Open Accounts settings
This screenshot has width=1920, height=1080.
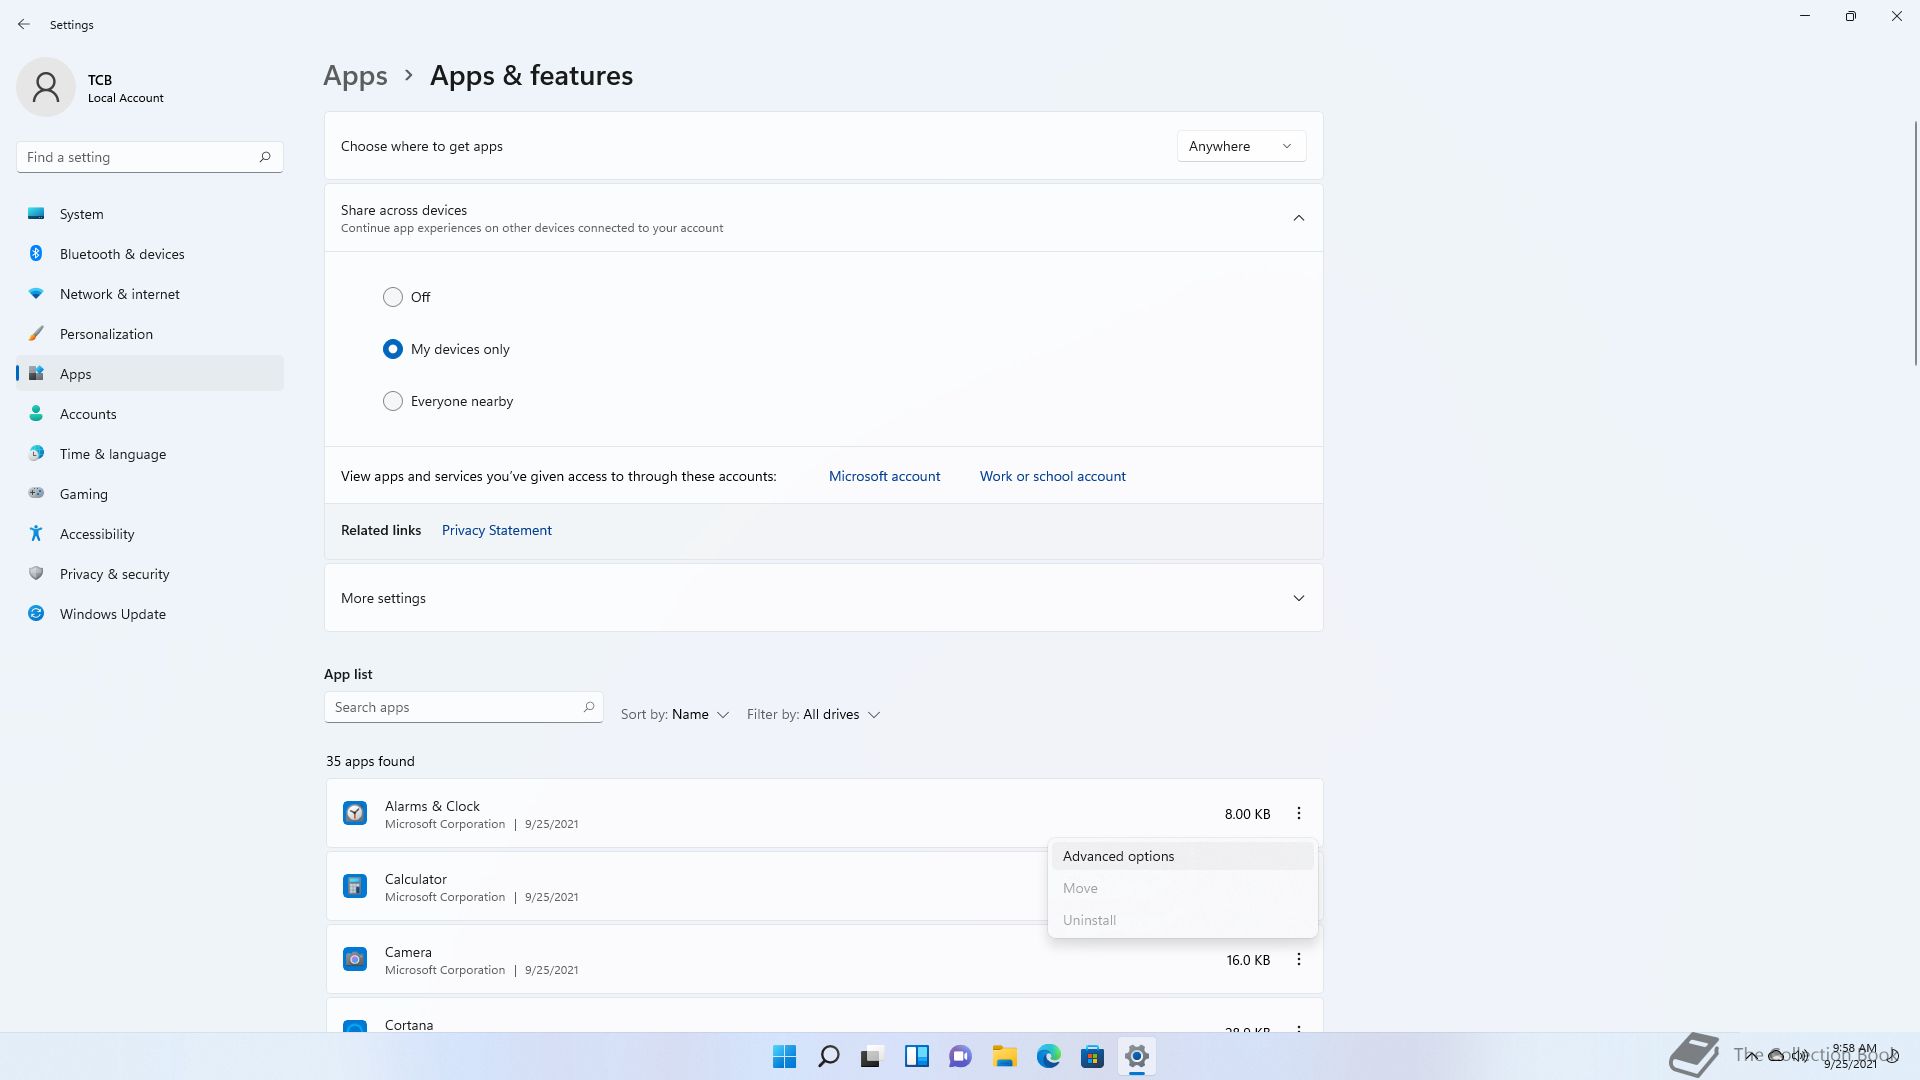150,414
